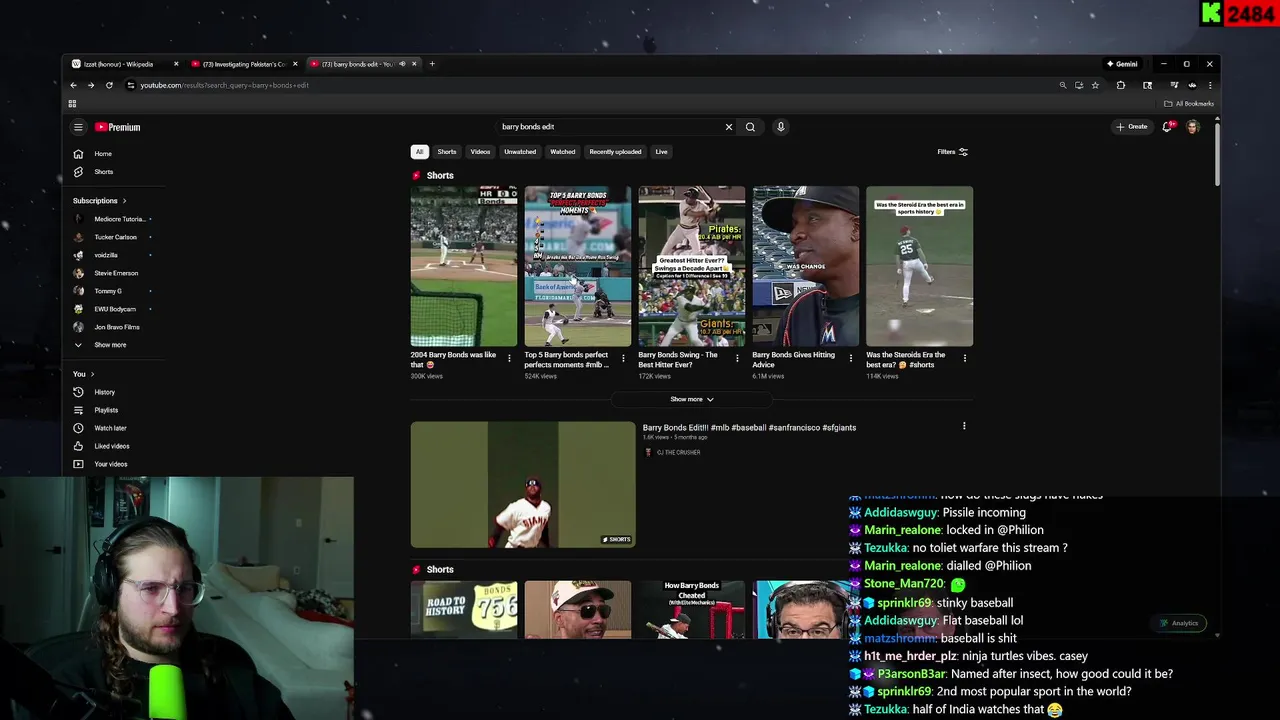Select the Recently uploaded filter chip
The width and height of the screenshot is (1280, 720).
tap(615, 152)
